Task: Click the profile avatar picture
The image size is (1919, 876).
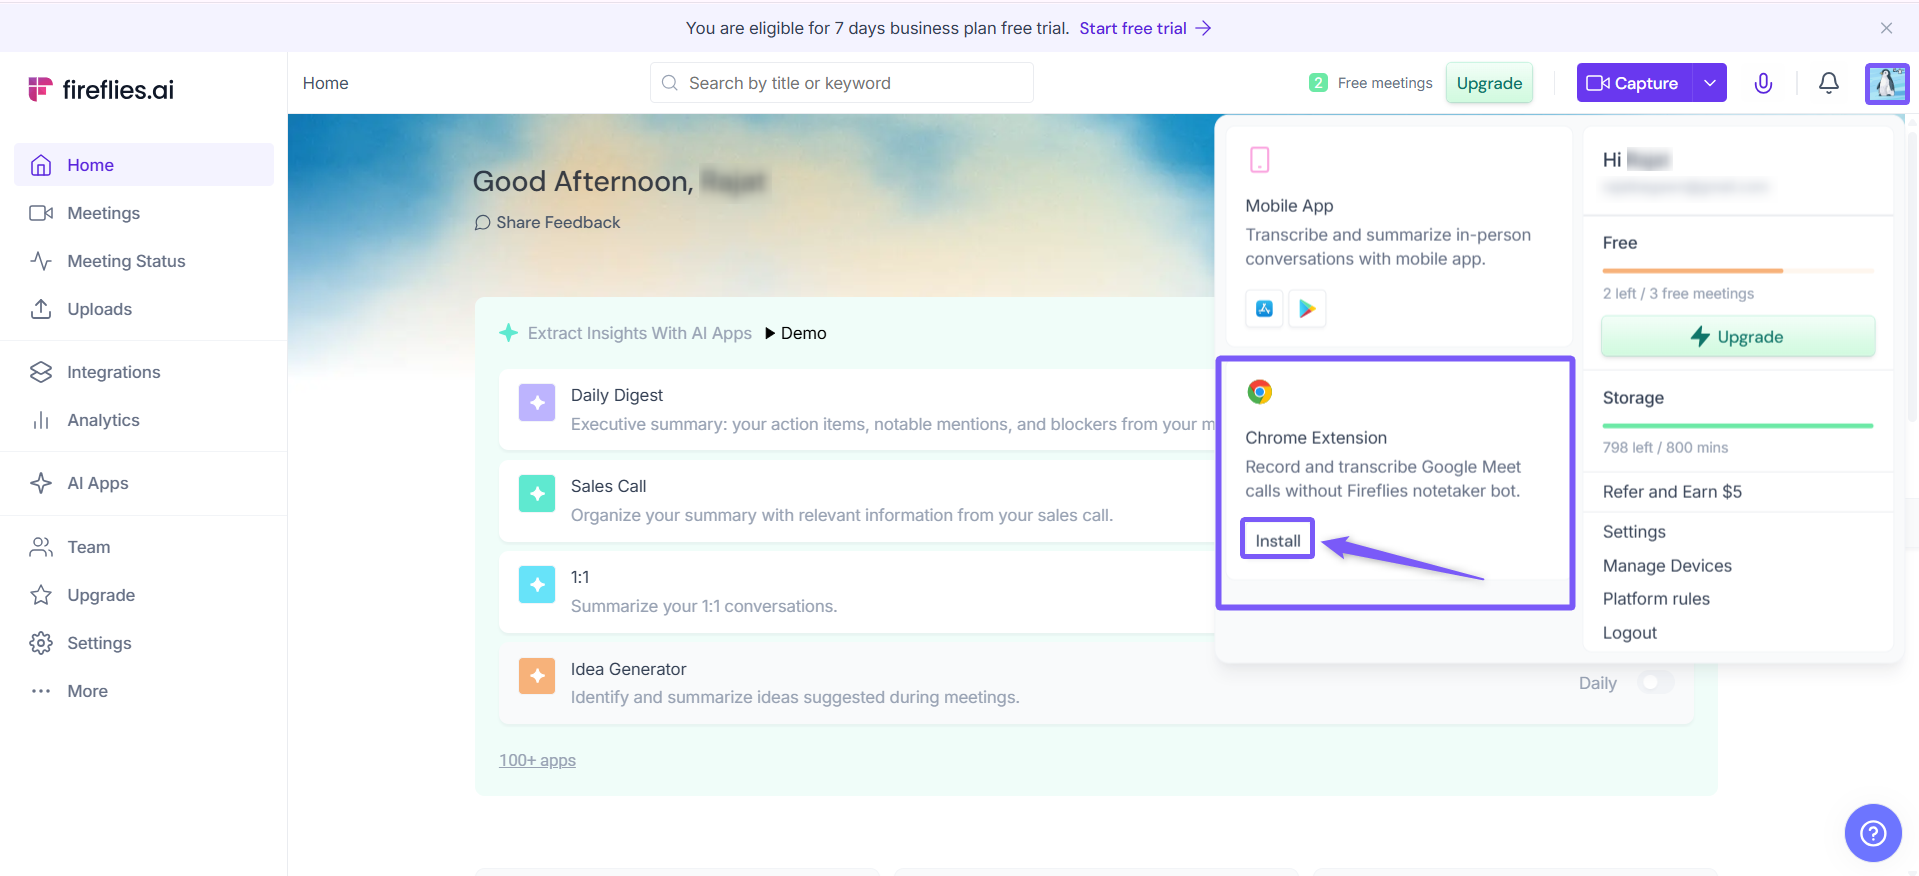Action: click(1886, 83)
